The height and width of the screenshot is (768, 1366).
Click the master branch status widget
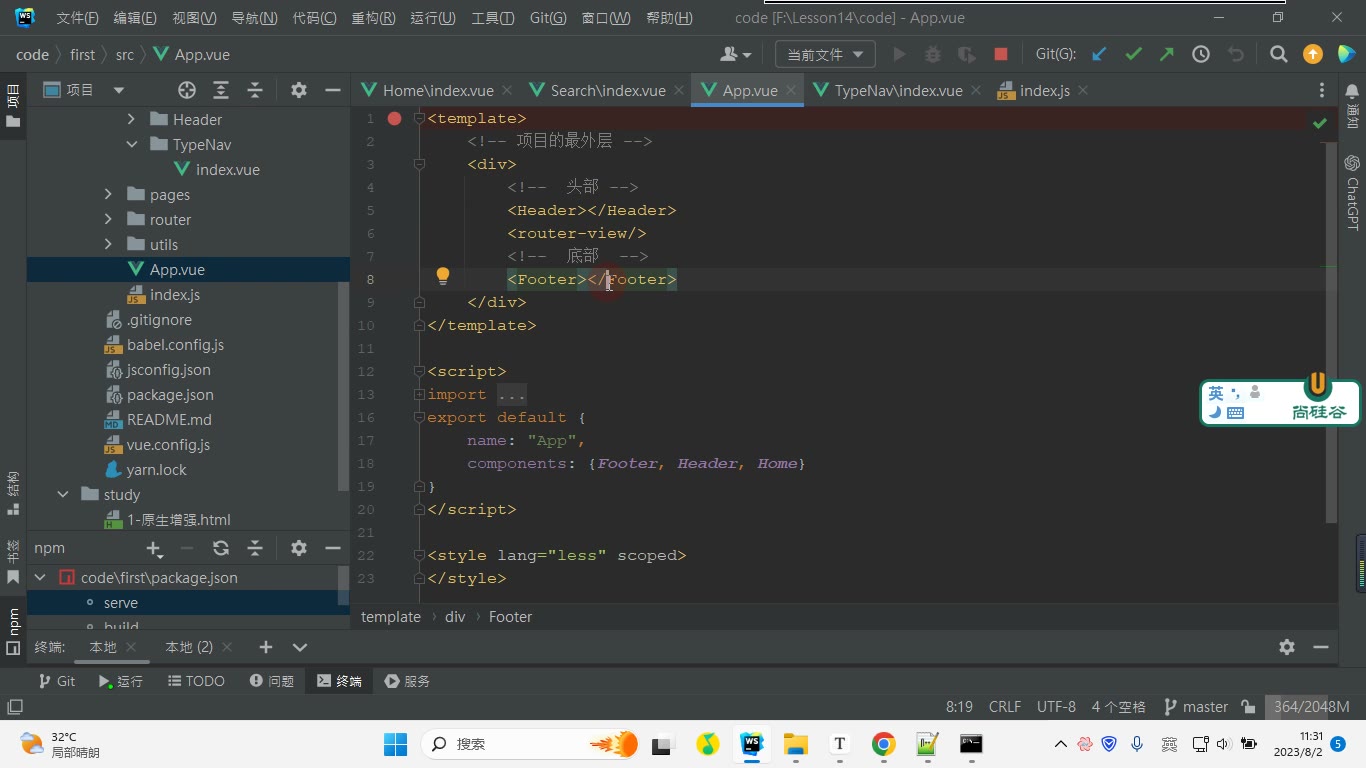pyautogui.click(x=1195, y=706)
